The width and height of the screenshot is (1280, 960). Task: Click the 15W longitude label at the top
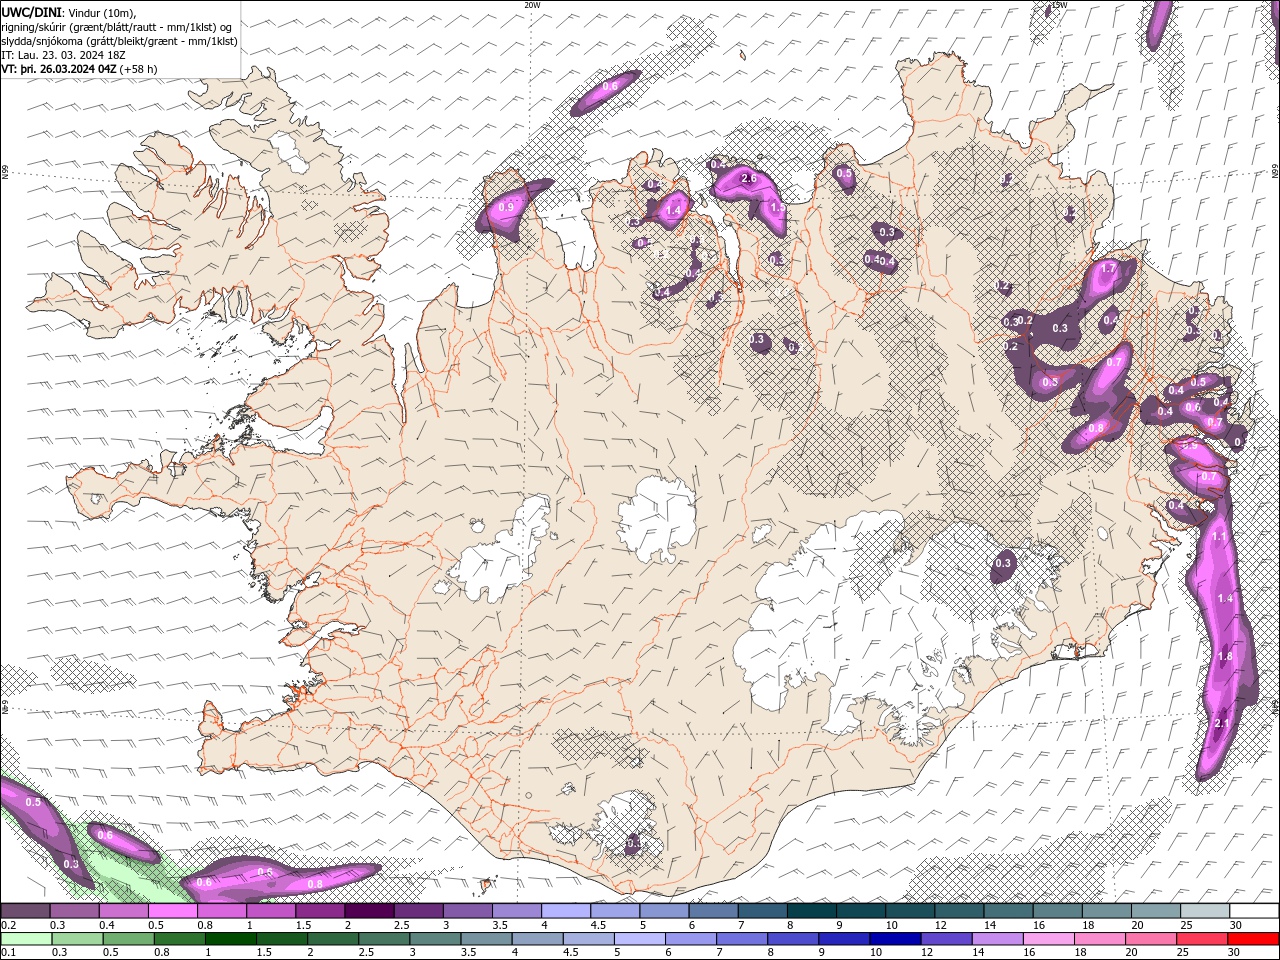click(x=1060, y=5)
